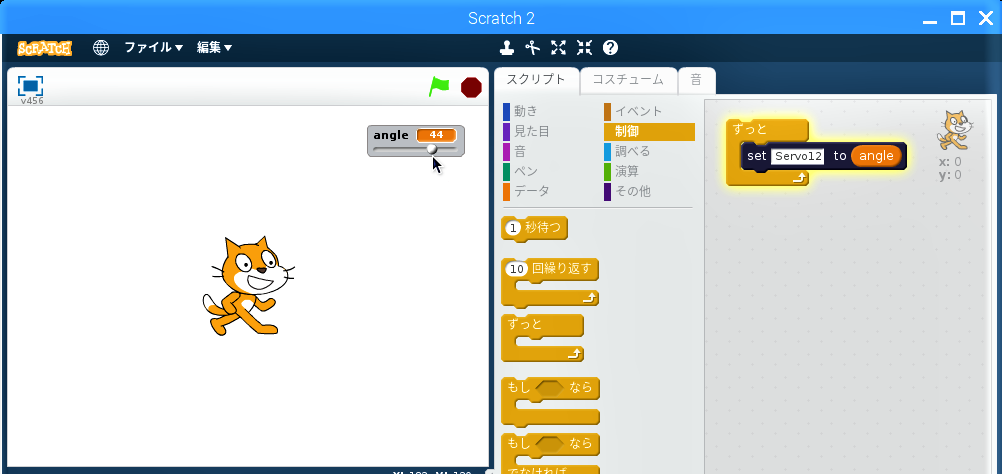The image size is (1002, 474).
Task: Click the block help question icon
Action: point(610,47)
